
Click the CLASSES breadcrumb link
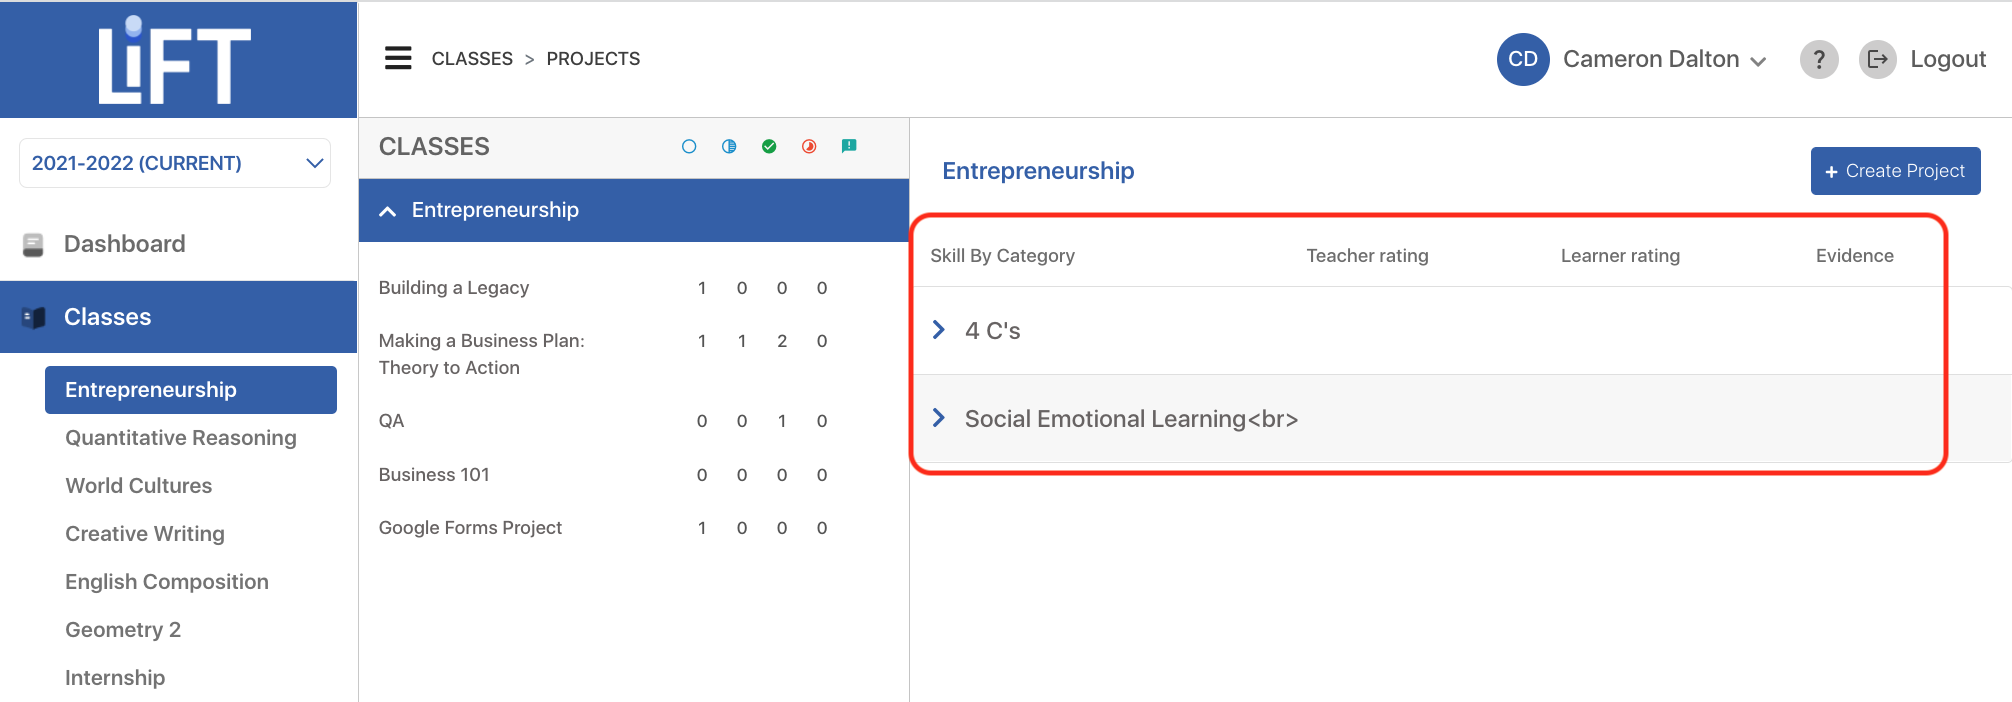pos(472,59)
